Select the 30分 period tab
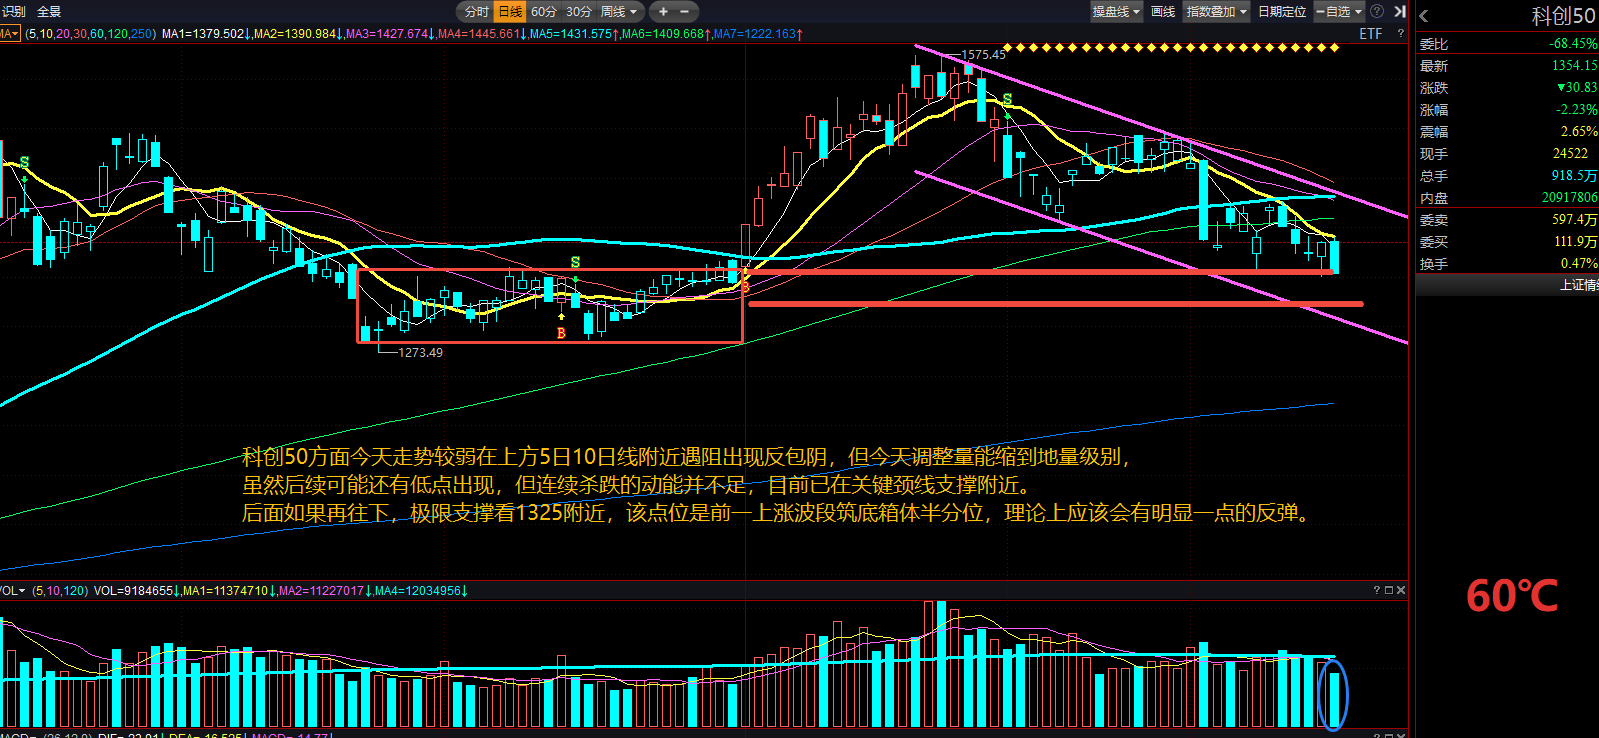The height and width of the screenshot is (738, 1599). point(579,12)
